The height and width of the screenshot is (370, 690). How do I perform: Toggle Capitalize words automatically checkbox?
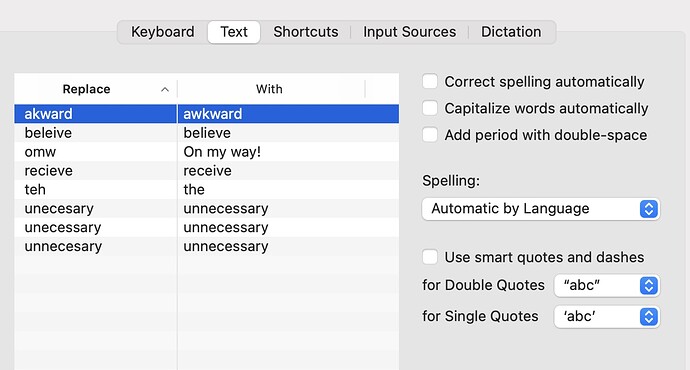430,108
